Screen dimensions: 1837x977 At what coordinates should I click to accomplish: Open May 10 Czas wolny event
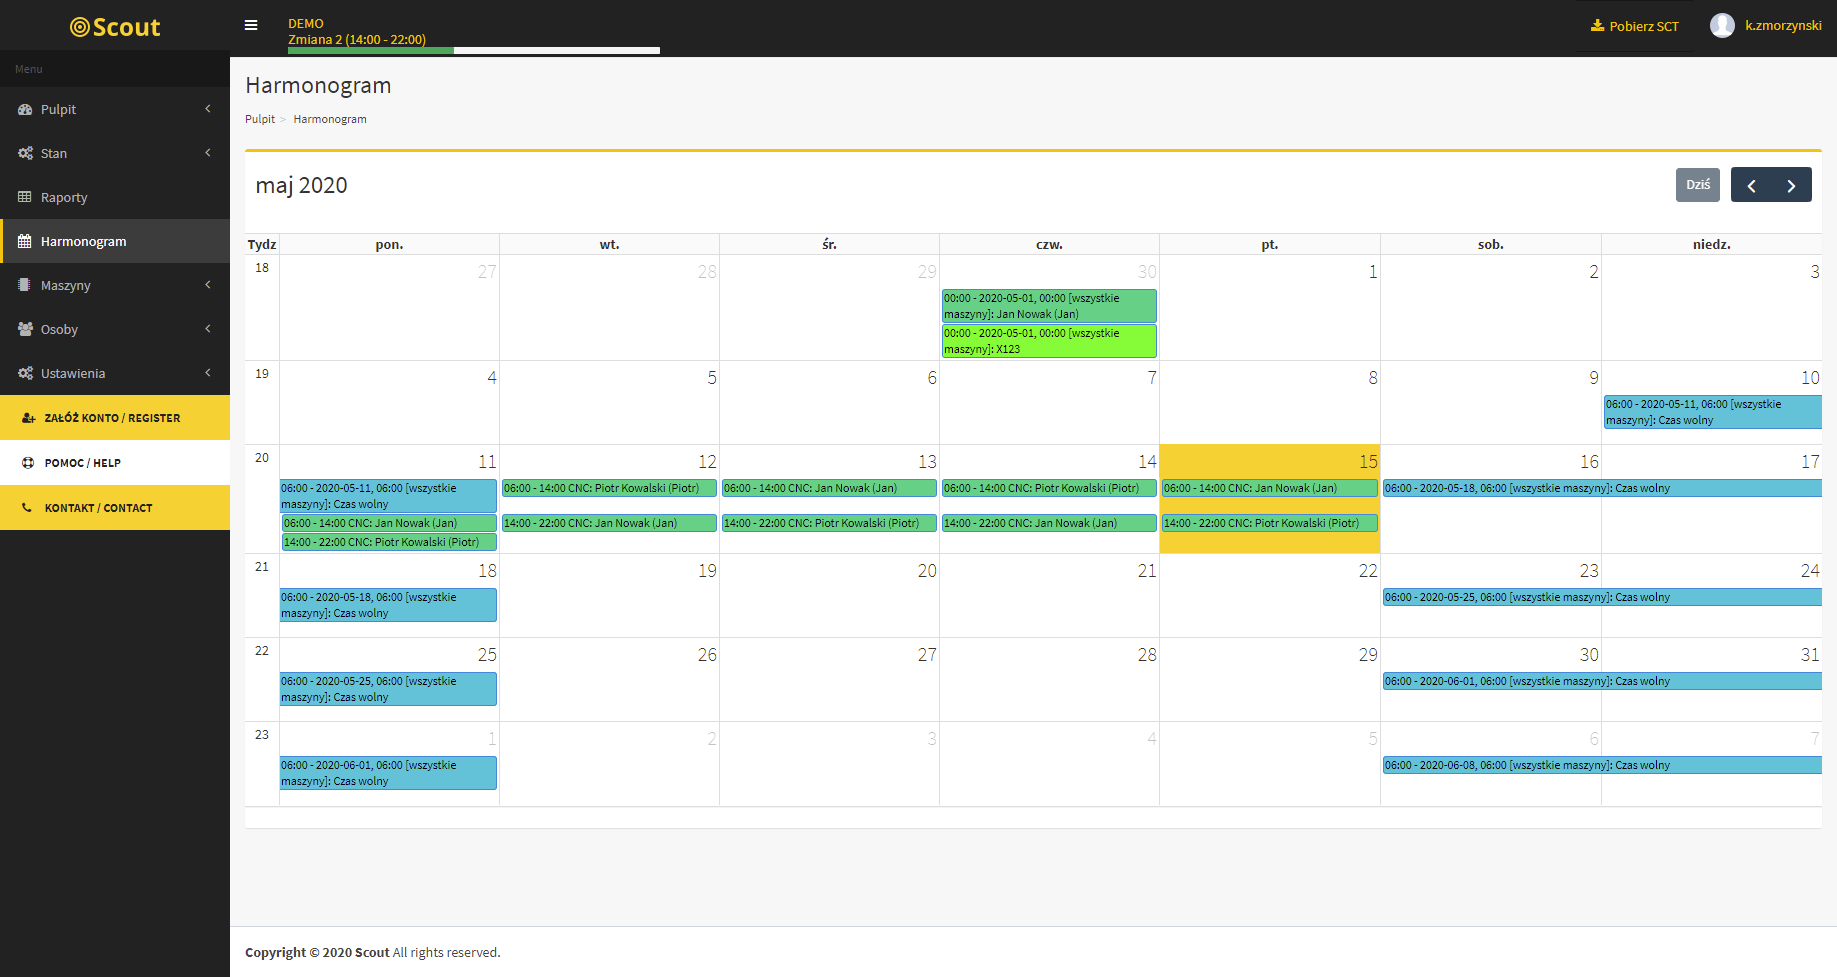coord(1712,412)
